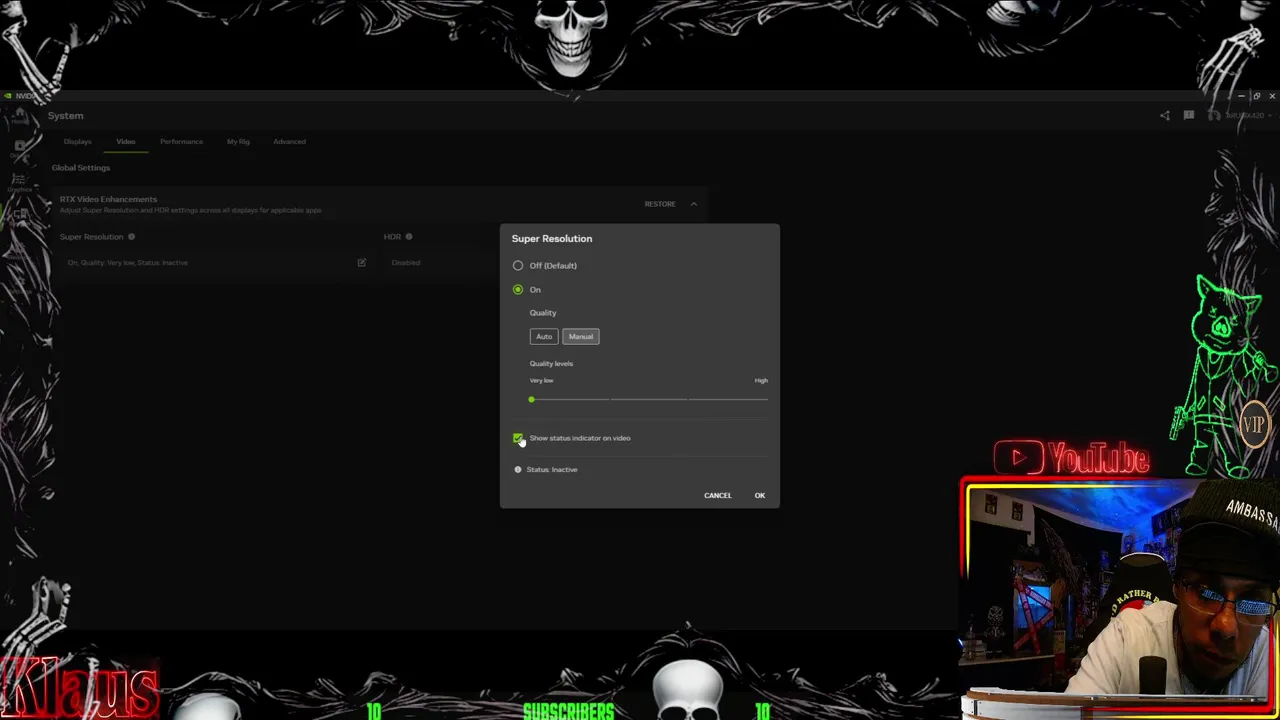Image resolution: width=1280 pixels, height=720 pixels.
Task: Switch to the Displays tab
Action: pos(77,141)
